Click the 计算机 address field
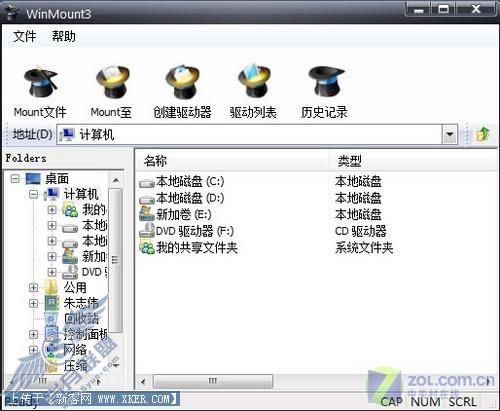The height and width of the screenshot is (411, 500). click(x=250, y=134)
